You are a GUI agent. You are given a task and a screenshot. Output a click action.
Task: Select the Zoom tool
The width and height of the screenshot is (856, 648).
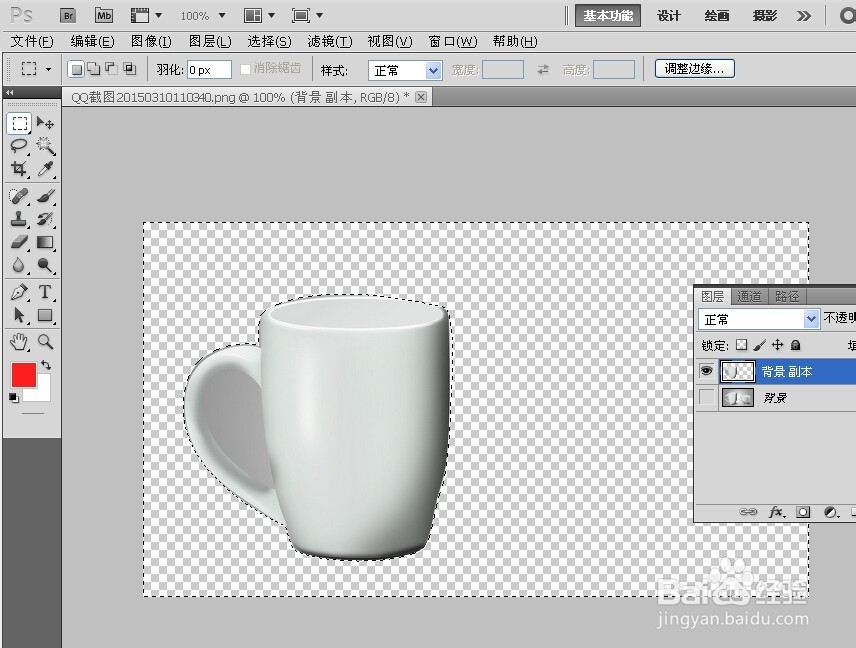coord(45,342)
